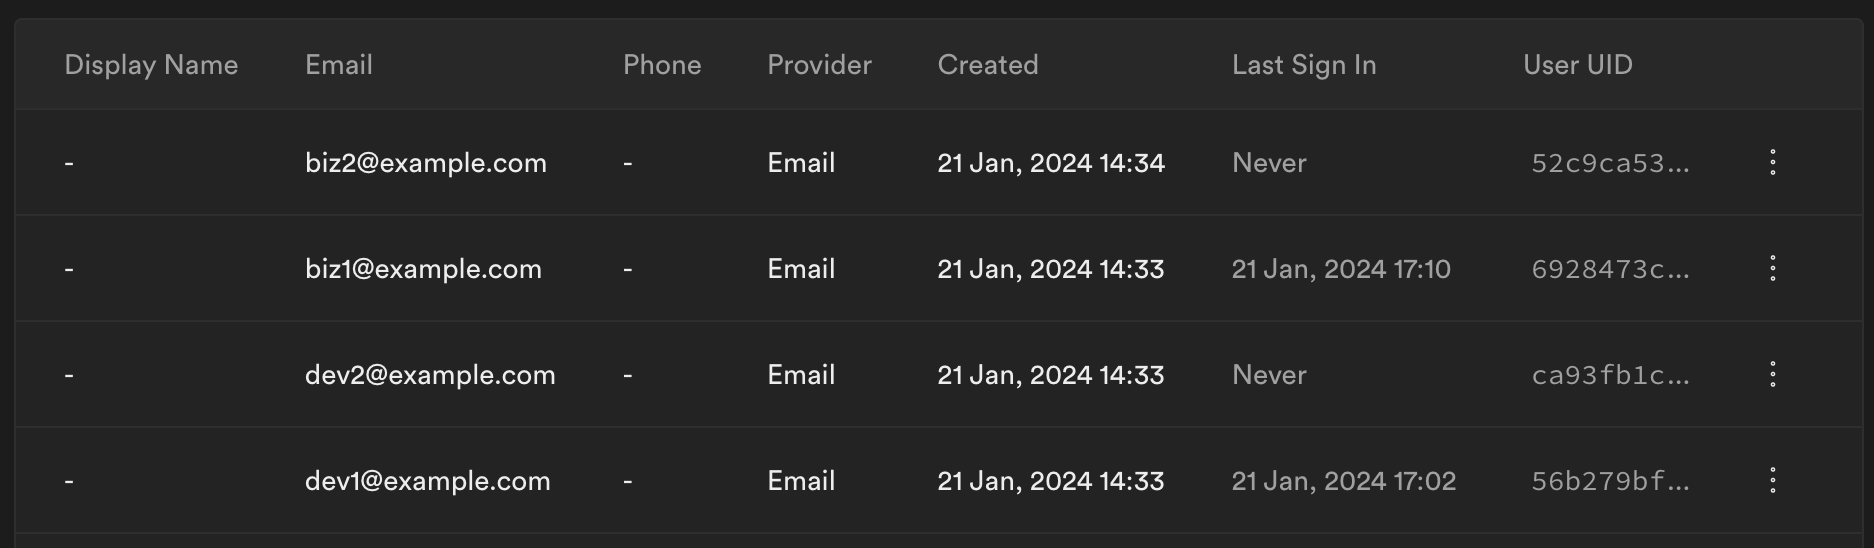The image size is (1874, 548).
Task: Click the Provider column header
Action: pos(819,65)
